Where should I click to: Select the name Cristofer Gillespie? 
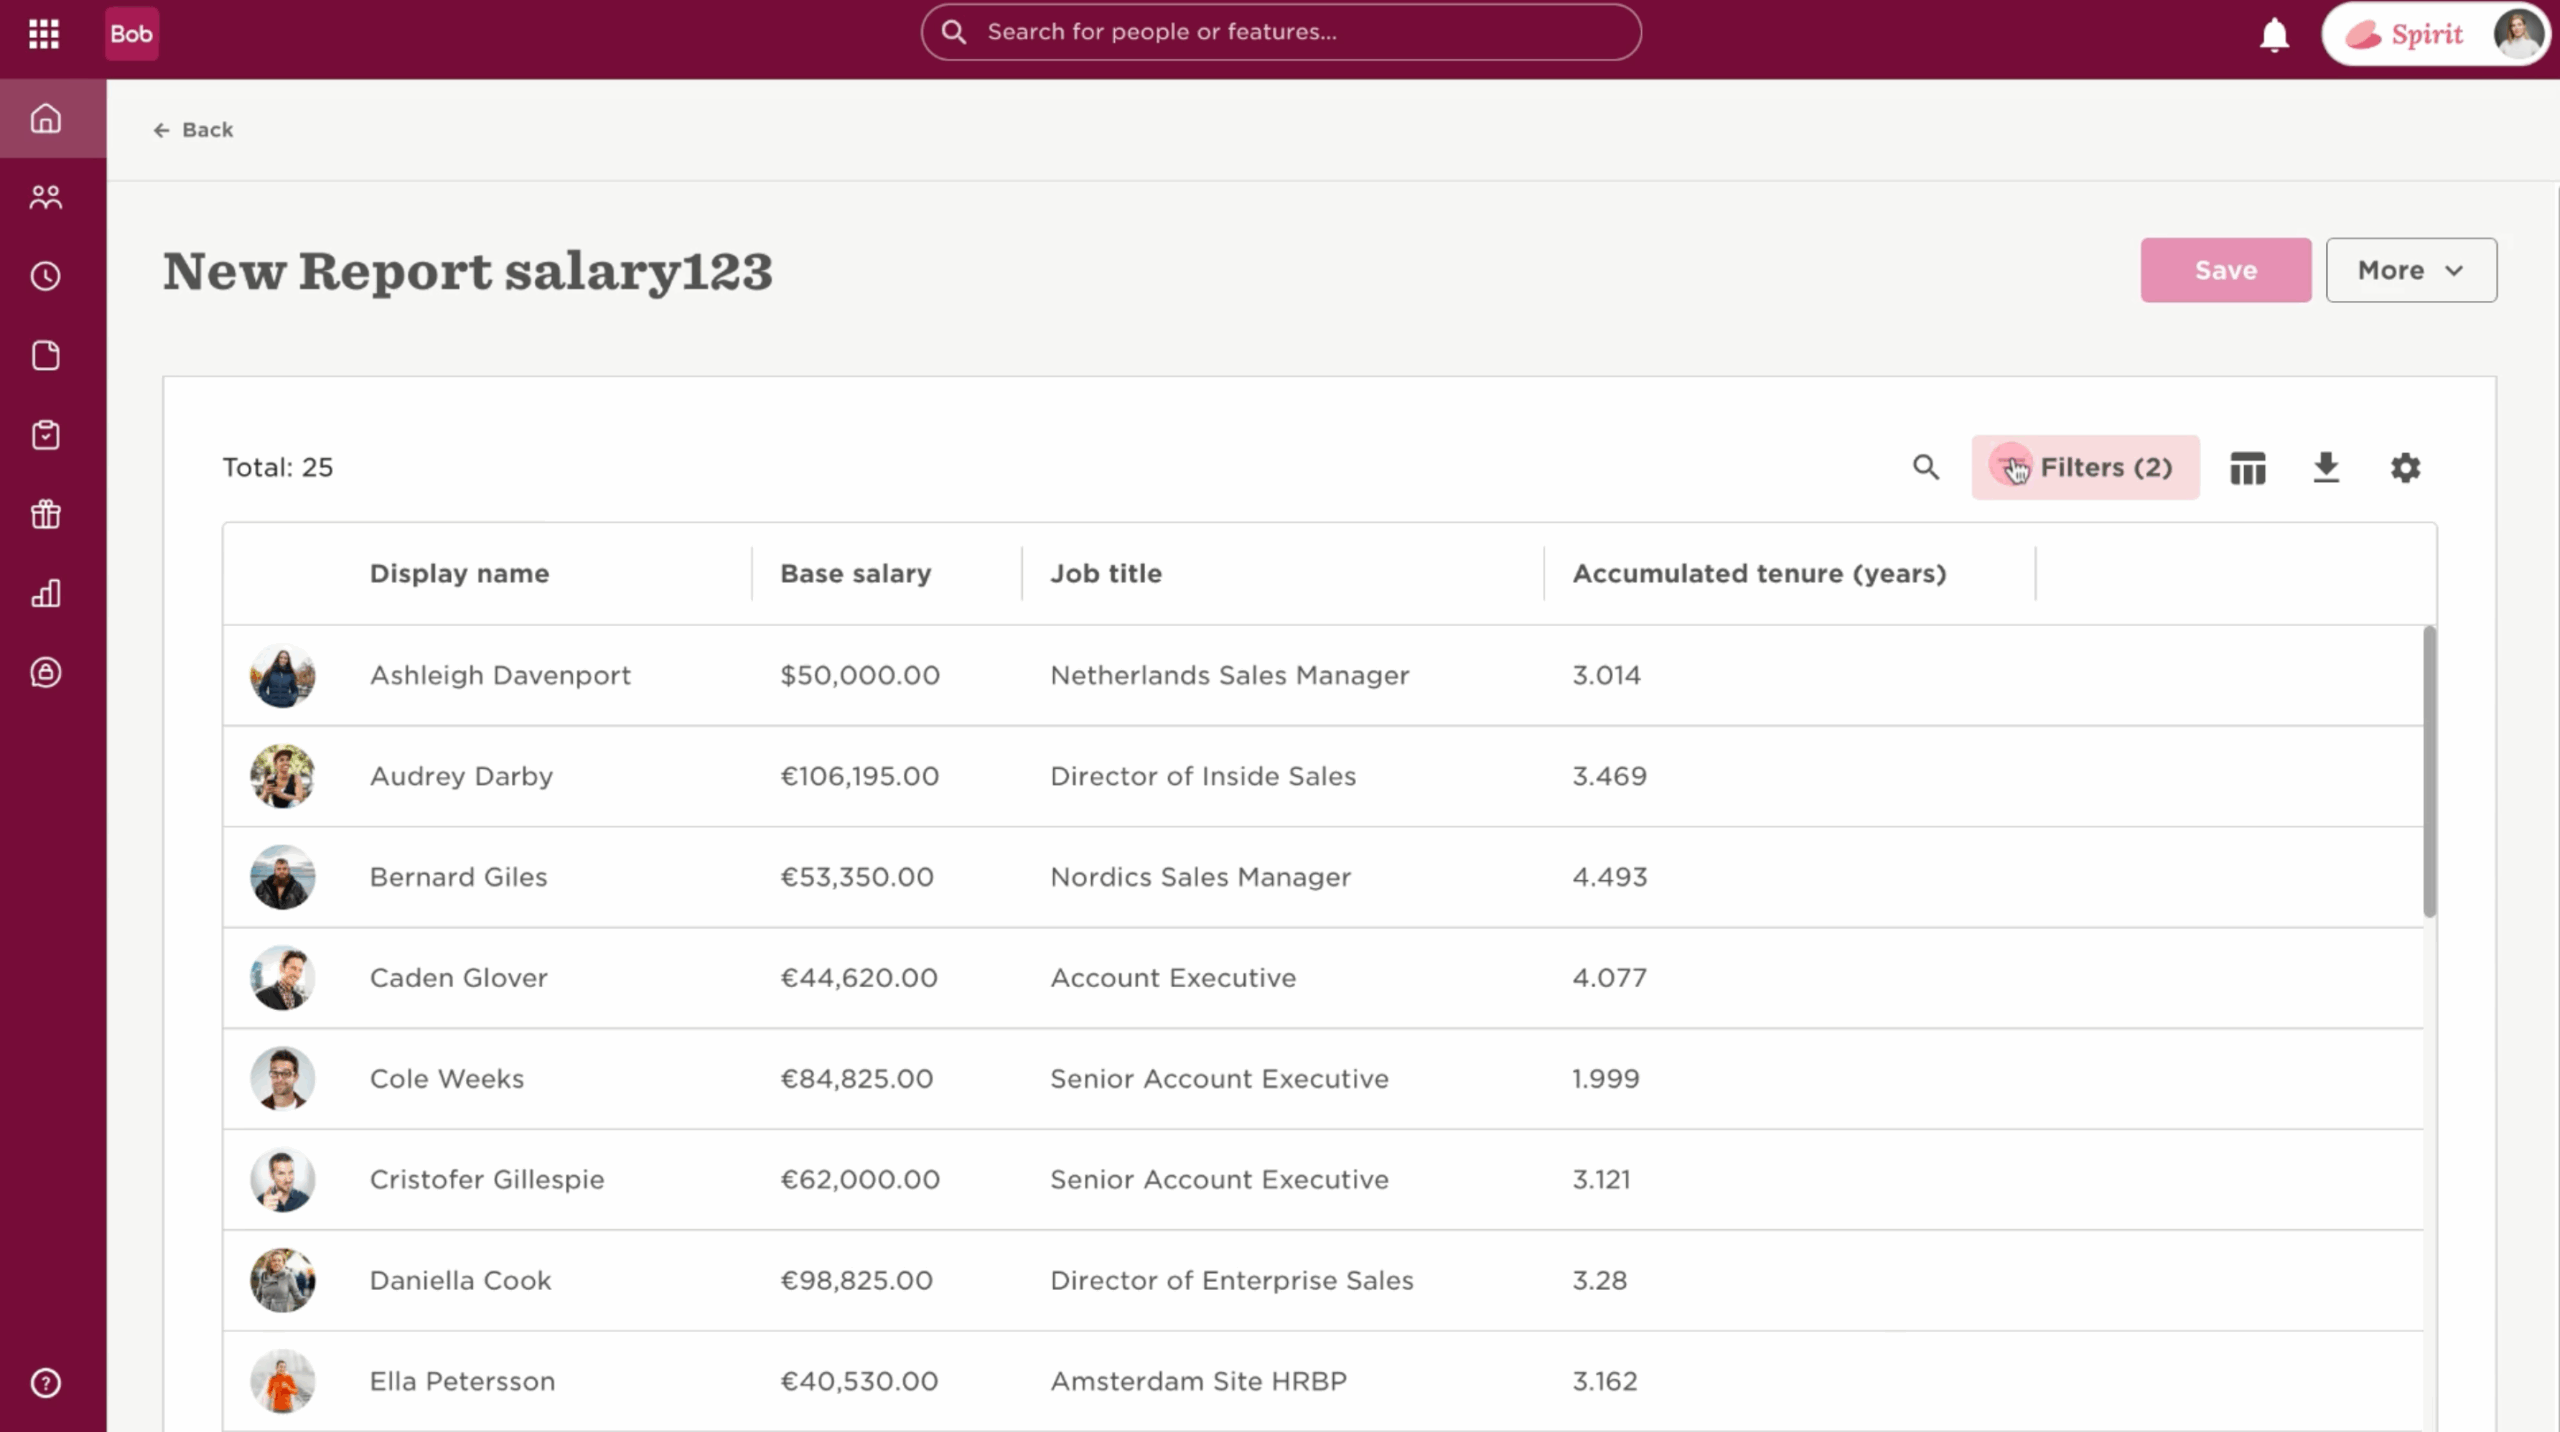[x=487, y=1179]
